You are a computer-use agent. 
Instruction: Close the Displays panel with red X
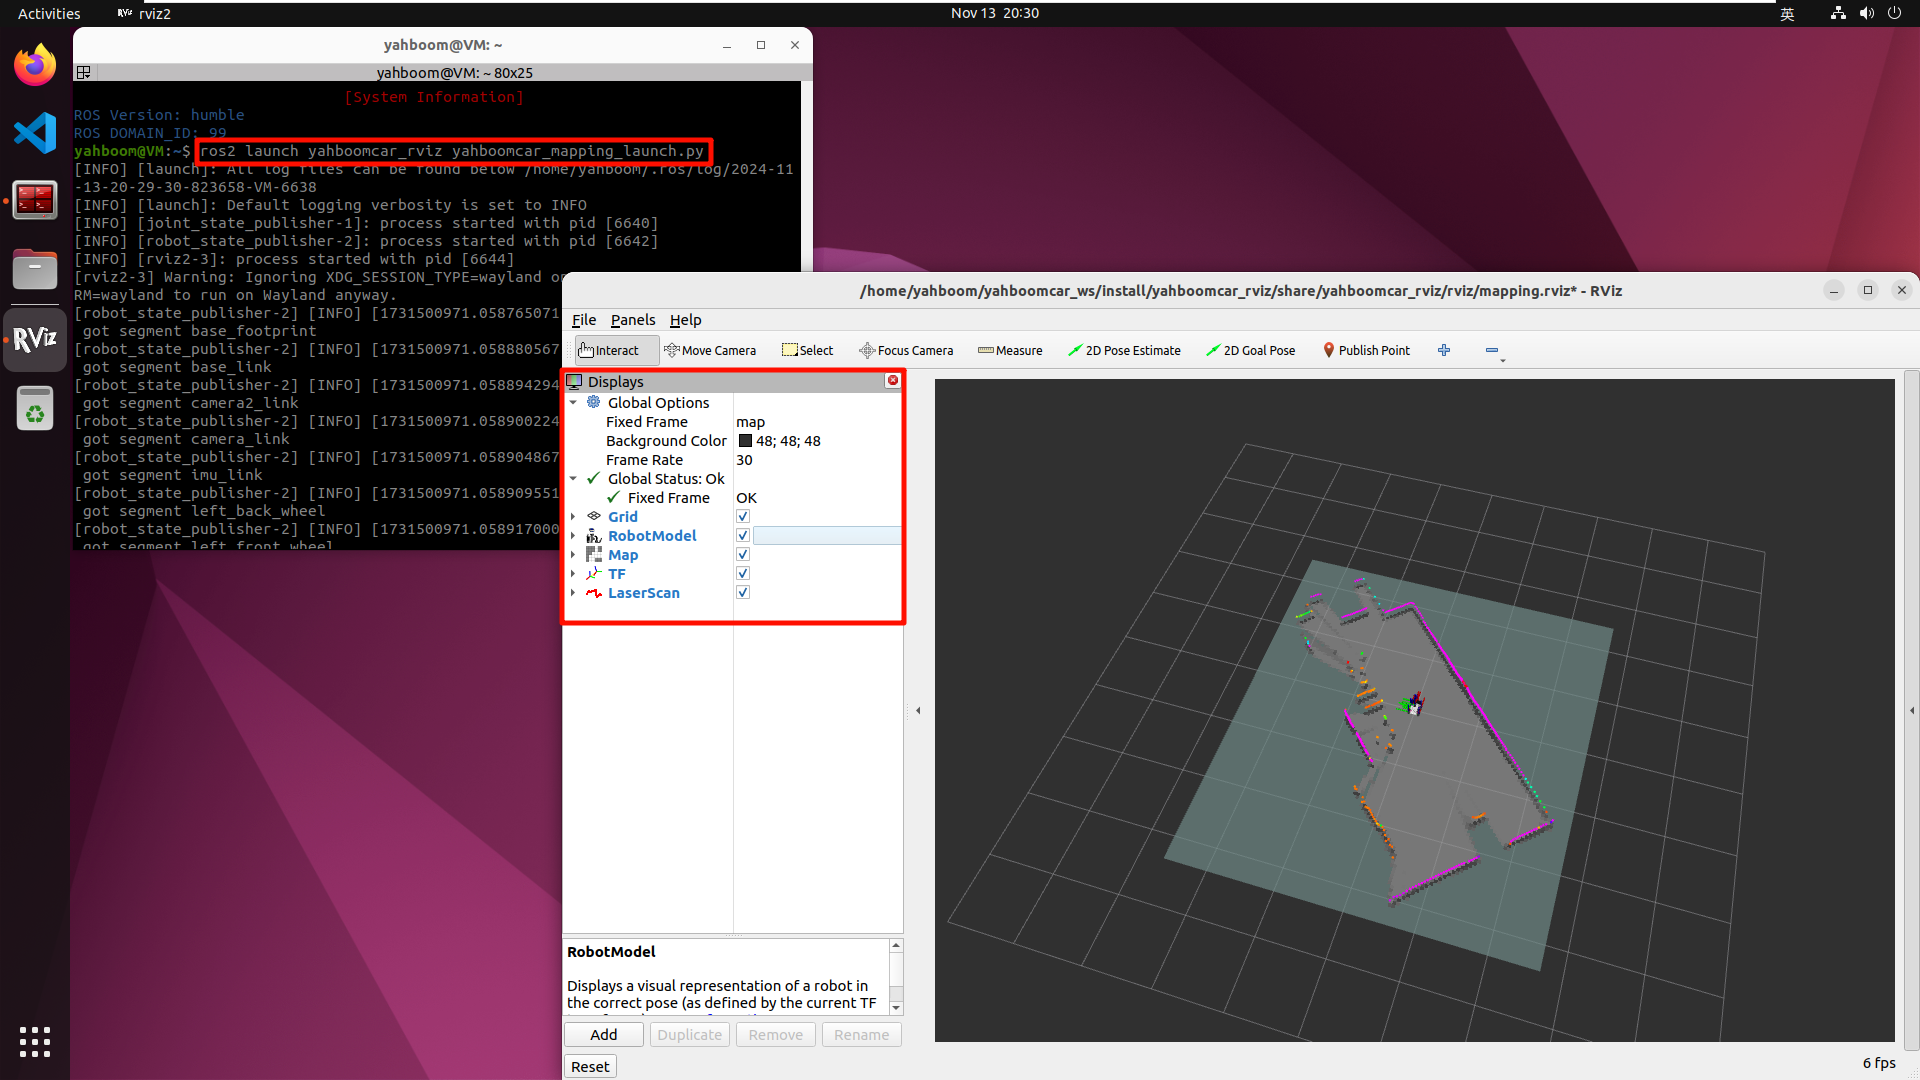(x=893, y=380)
